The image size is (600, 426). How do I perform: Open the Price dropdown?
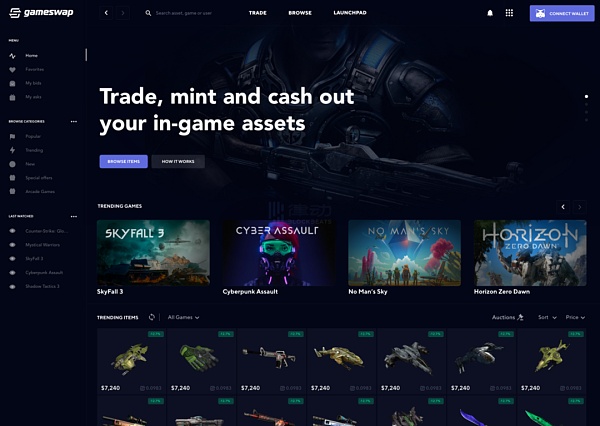point(575,317)
